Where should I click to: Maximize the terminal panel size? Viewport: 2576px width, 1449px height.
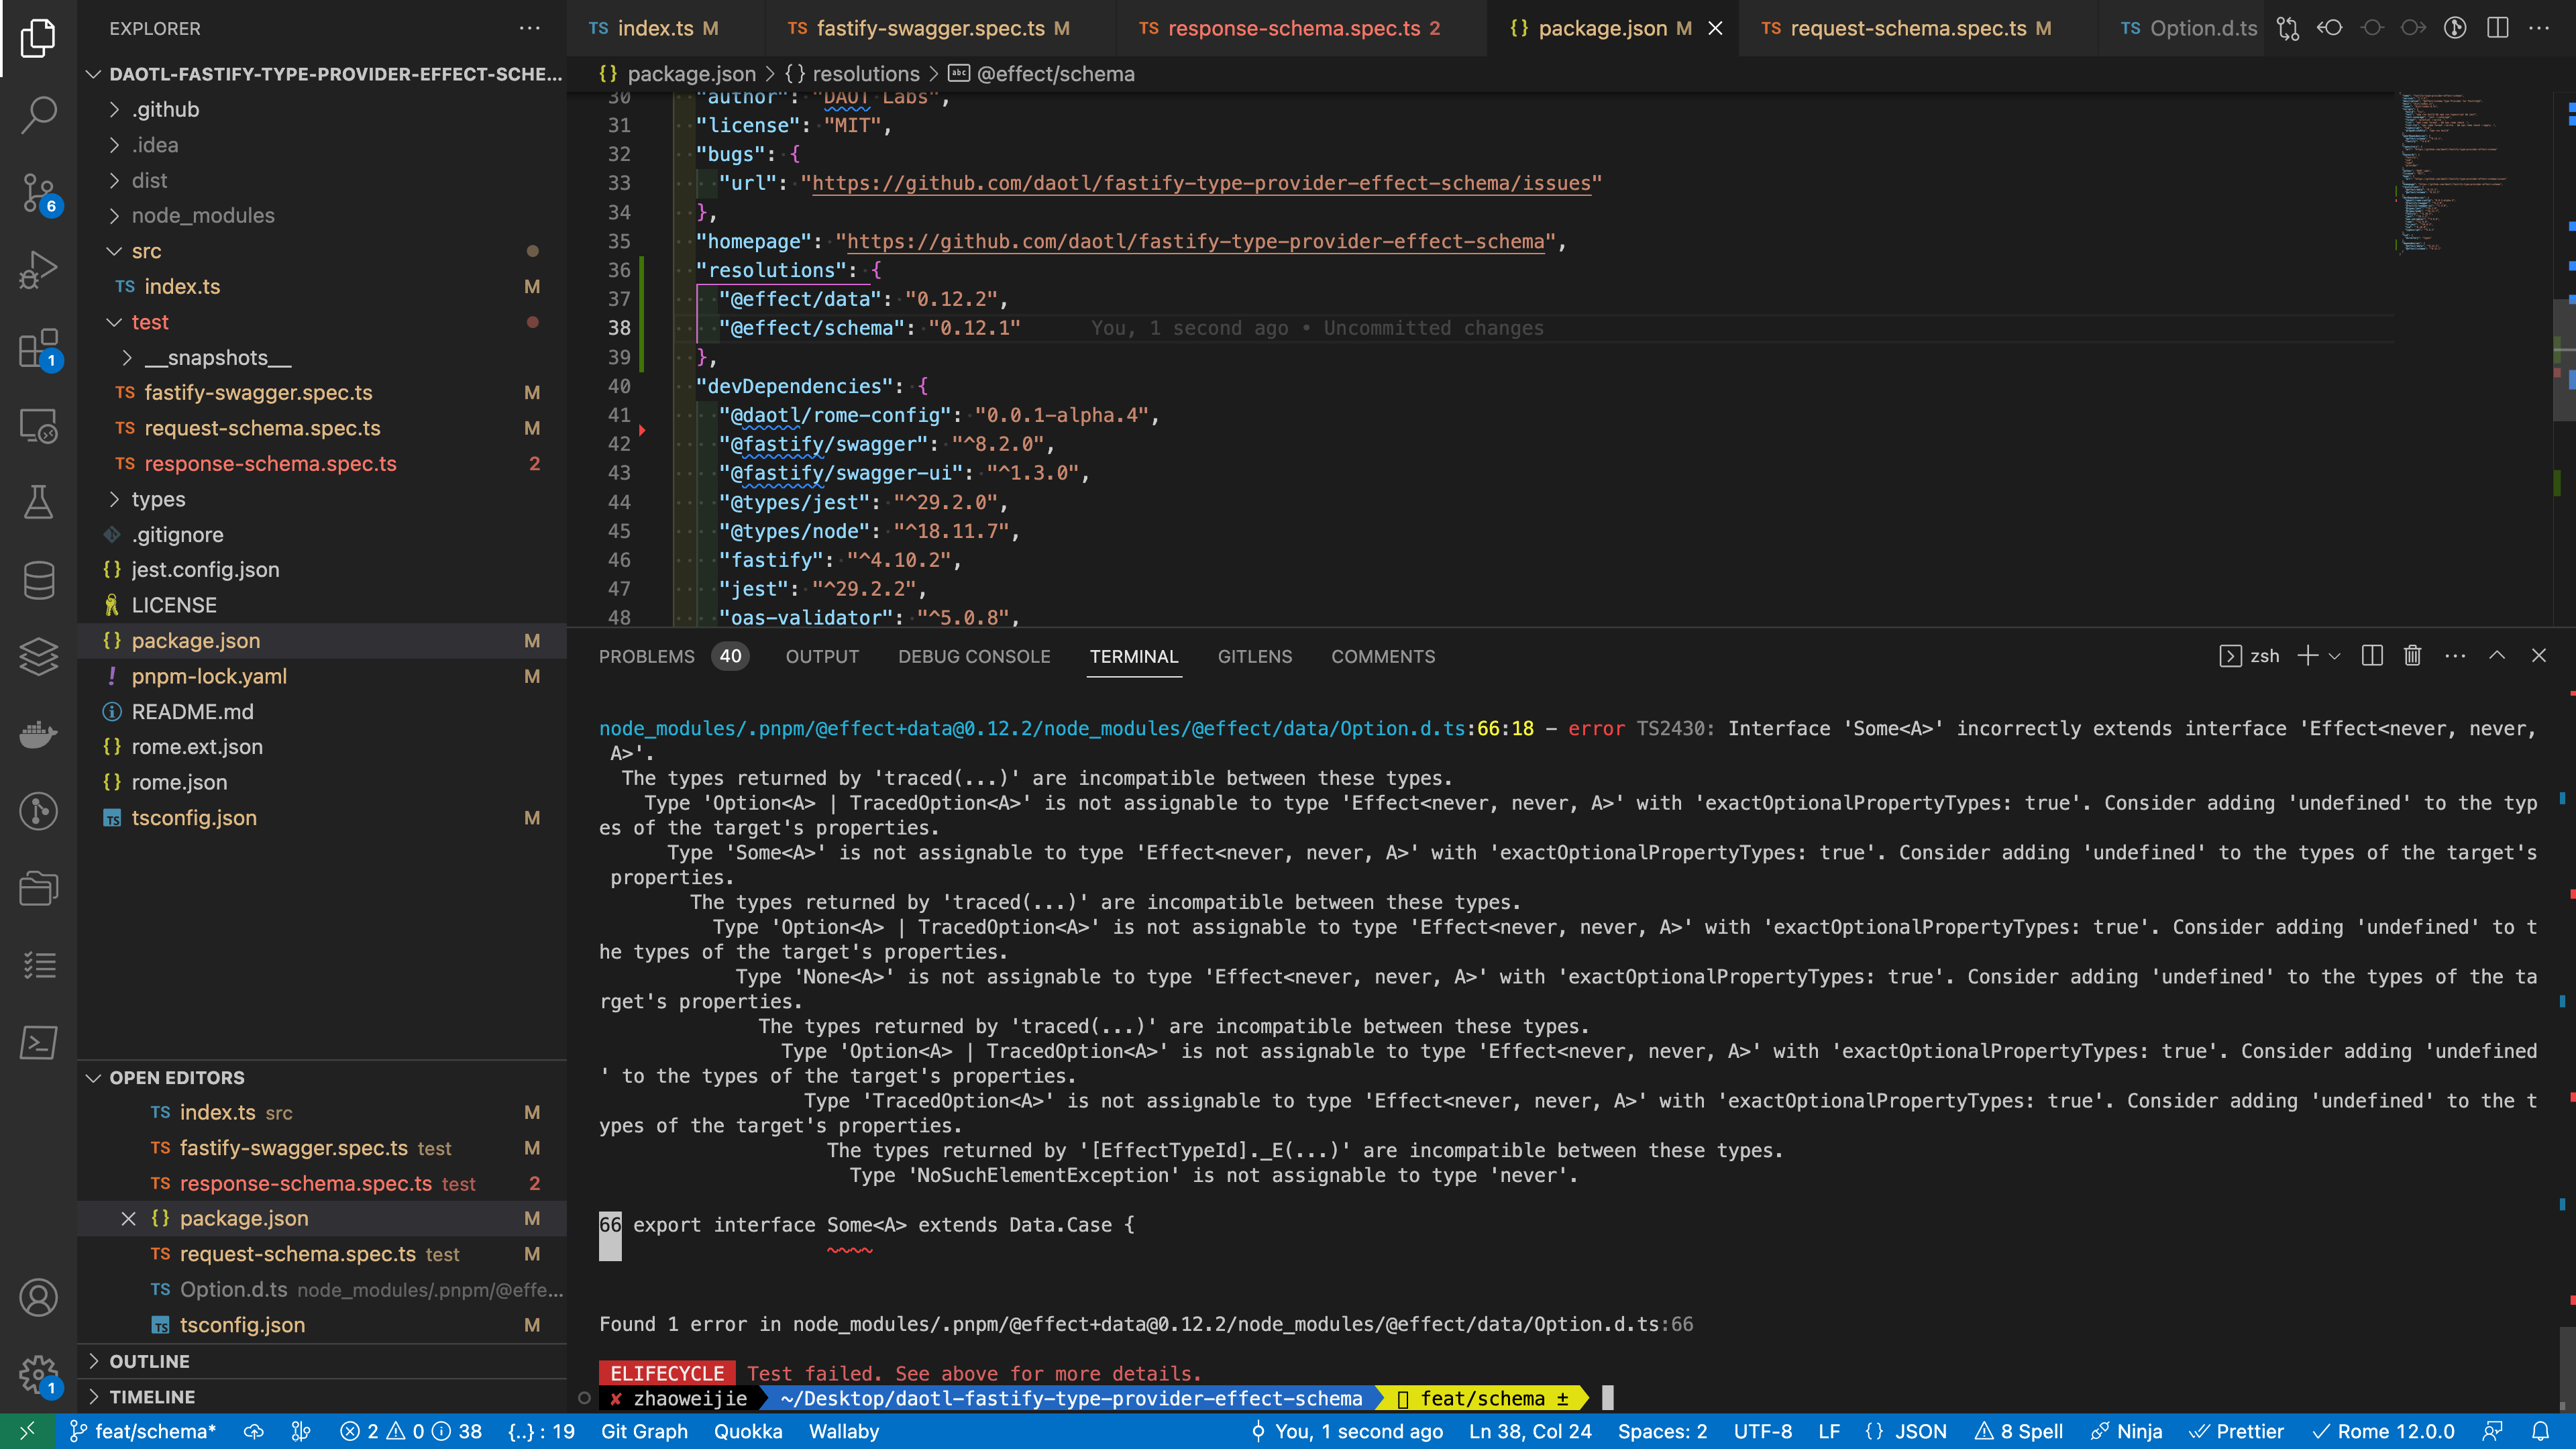(2497, 656)
